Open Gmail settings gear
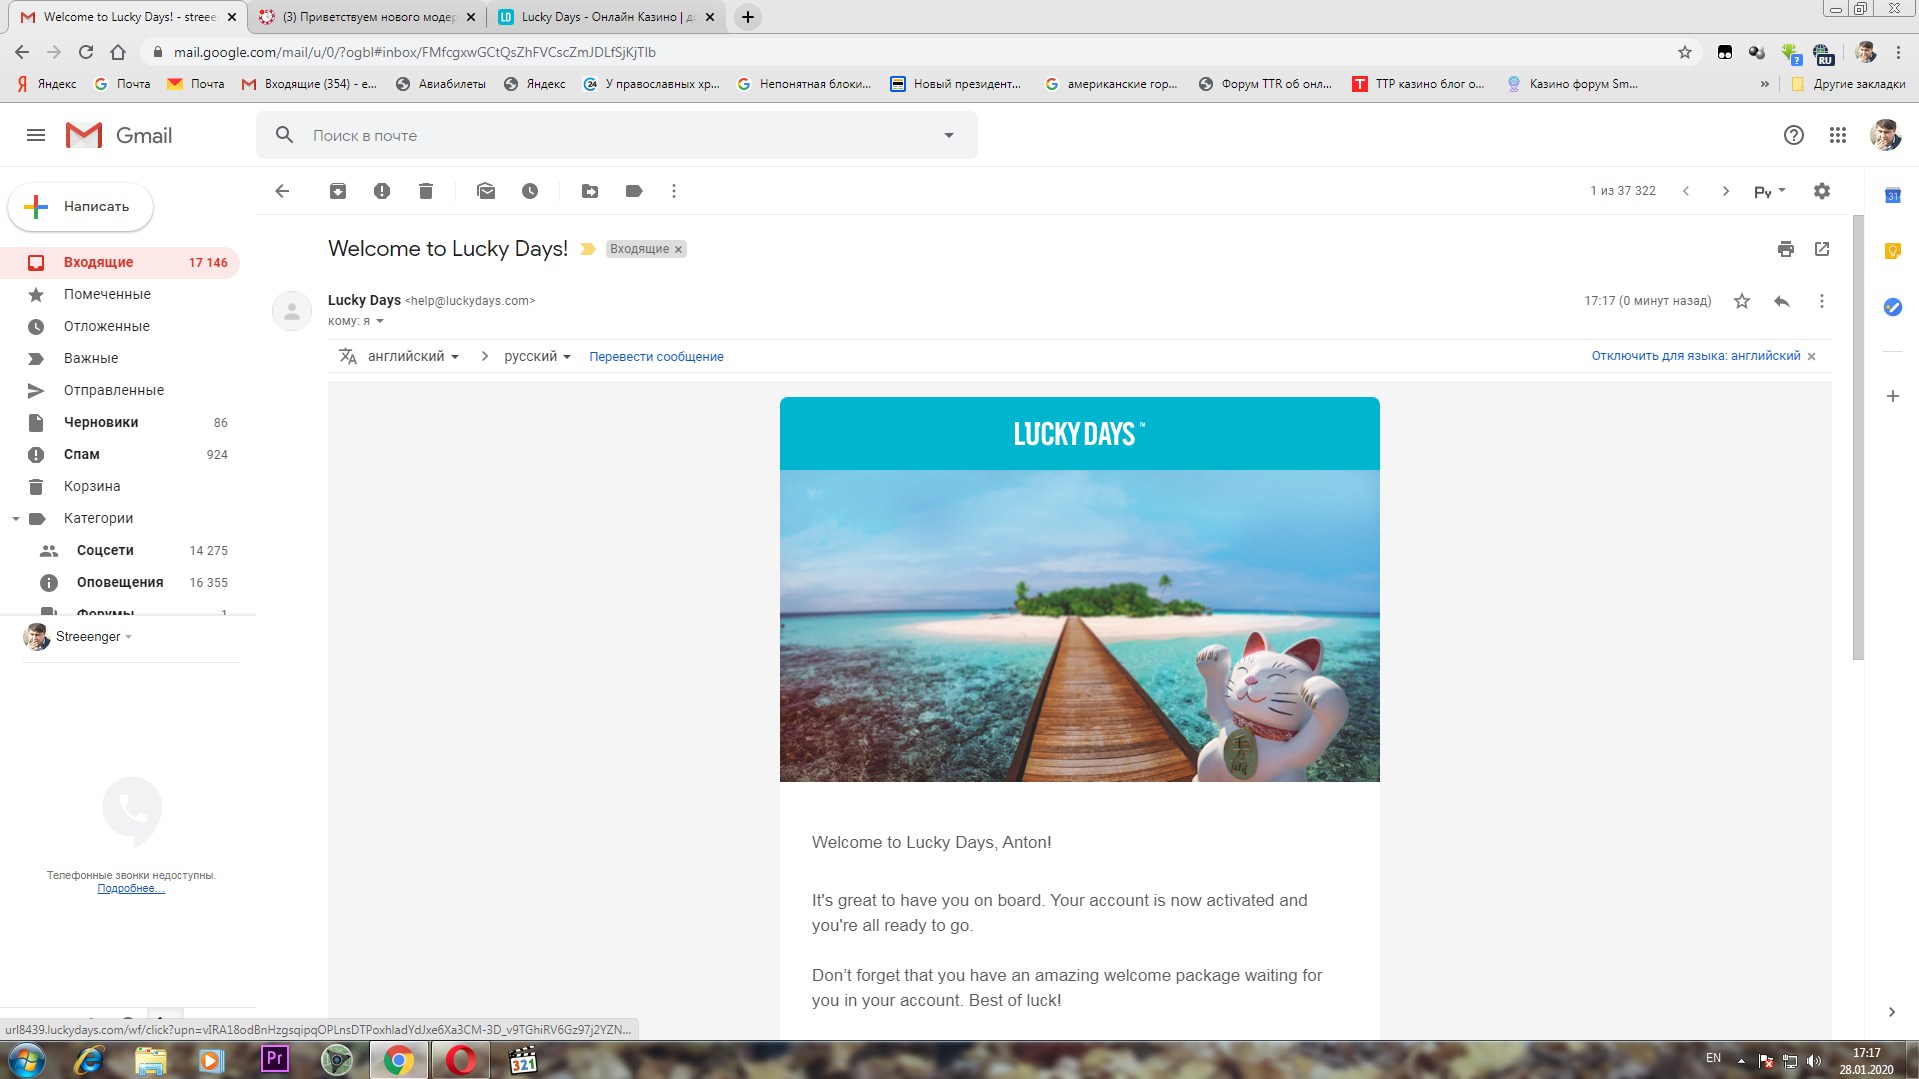 tap(1822, 191)
